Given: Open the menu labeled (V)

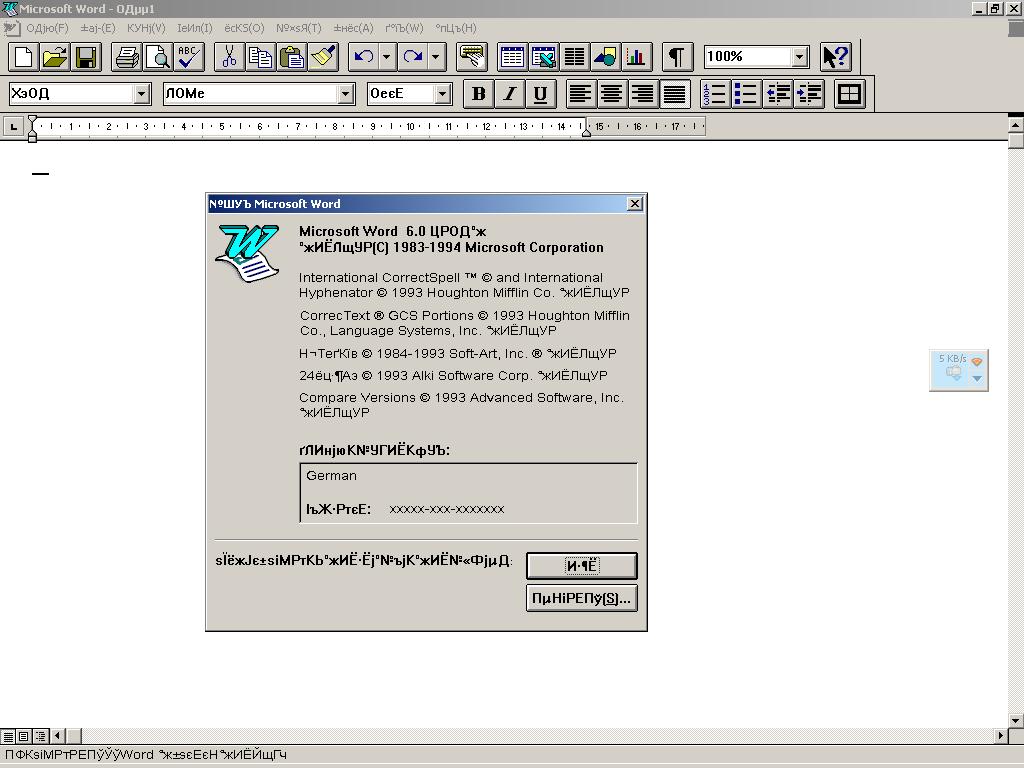Looking at the screenshot, I should (x=146, y=28).
